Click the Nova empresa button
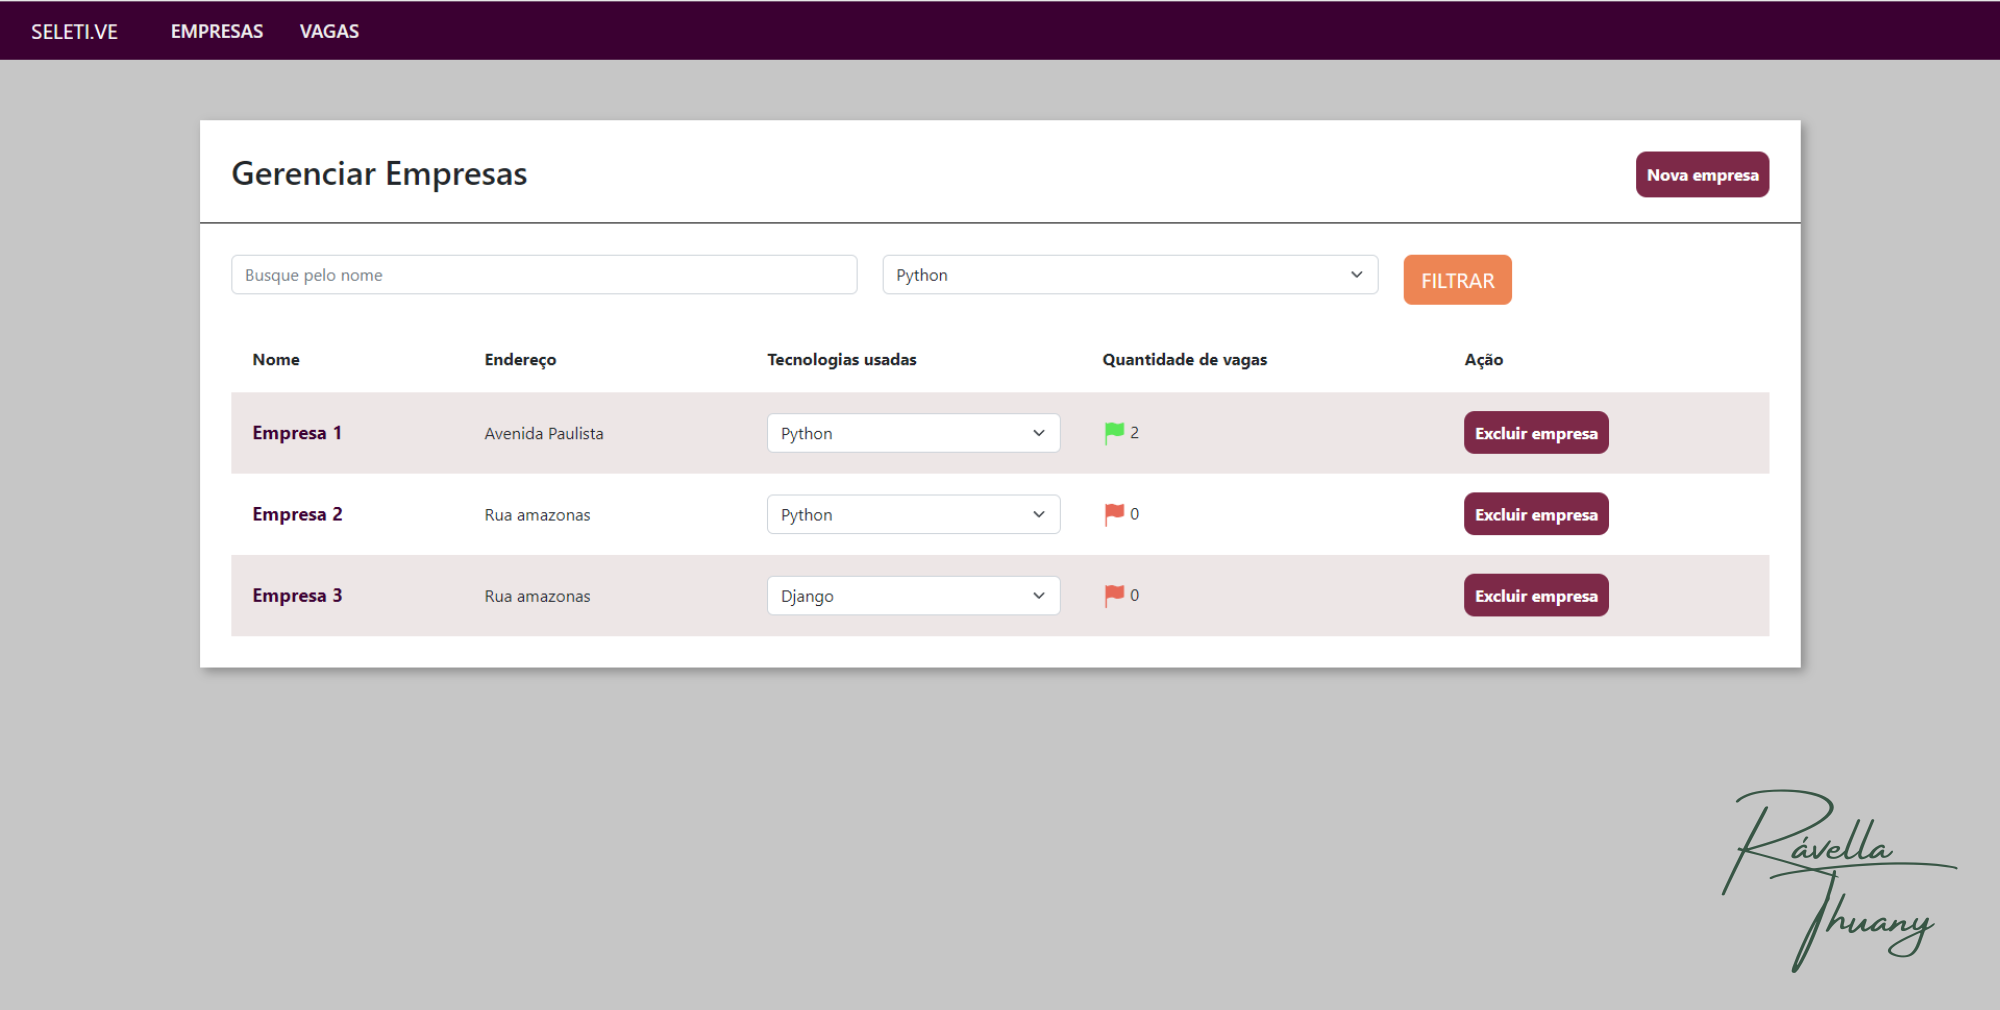 tap(1702, 174)
